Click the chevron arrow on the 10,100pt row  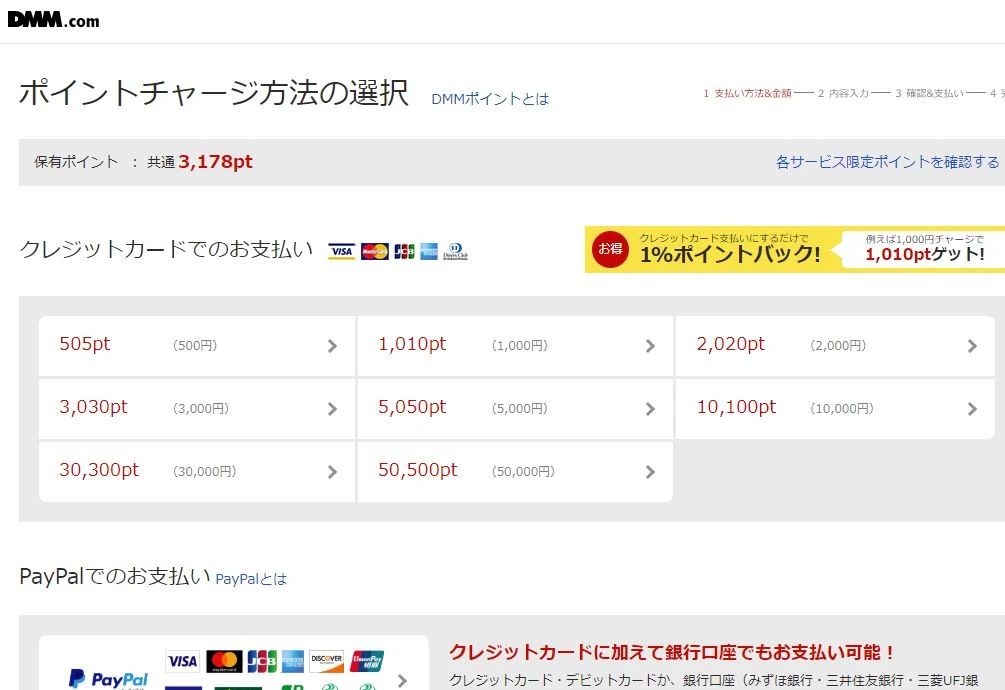972,409
